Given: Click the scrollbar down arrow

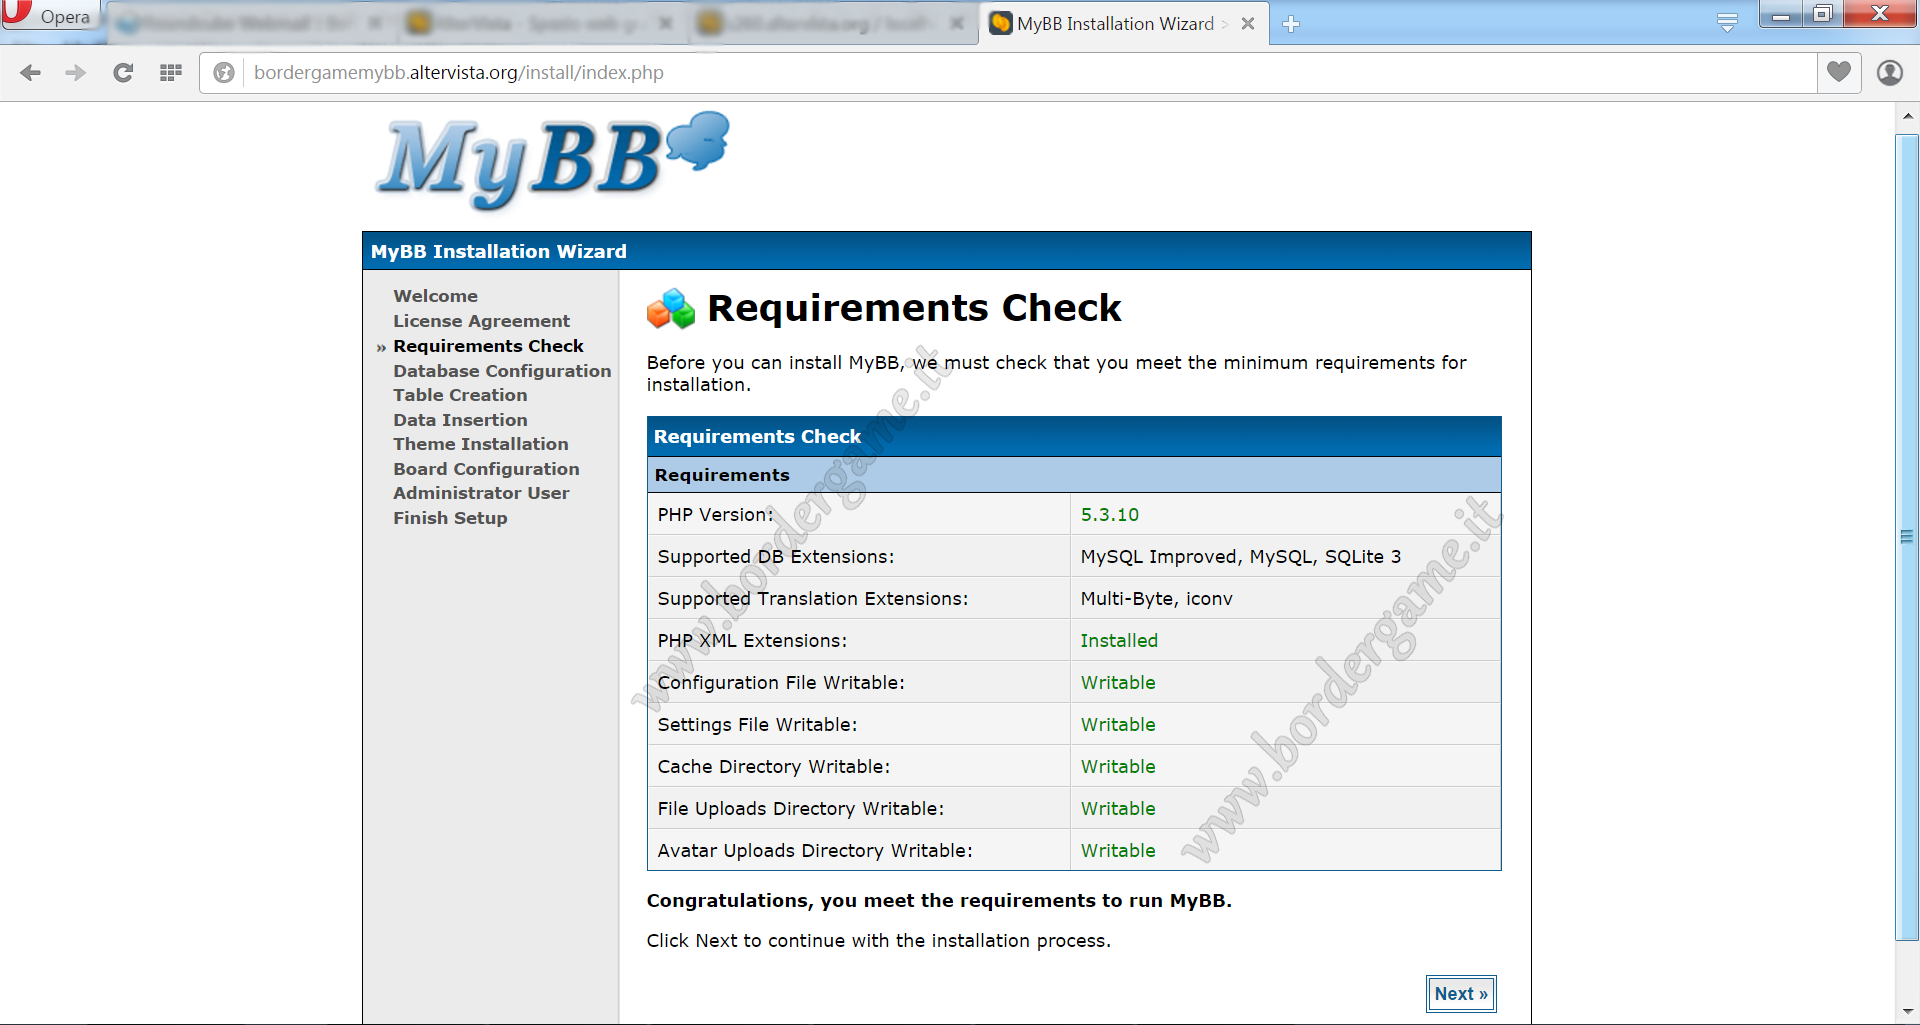Looking at the screenshot, I should click(x=1907, y=1012).
